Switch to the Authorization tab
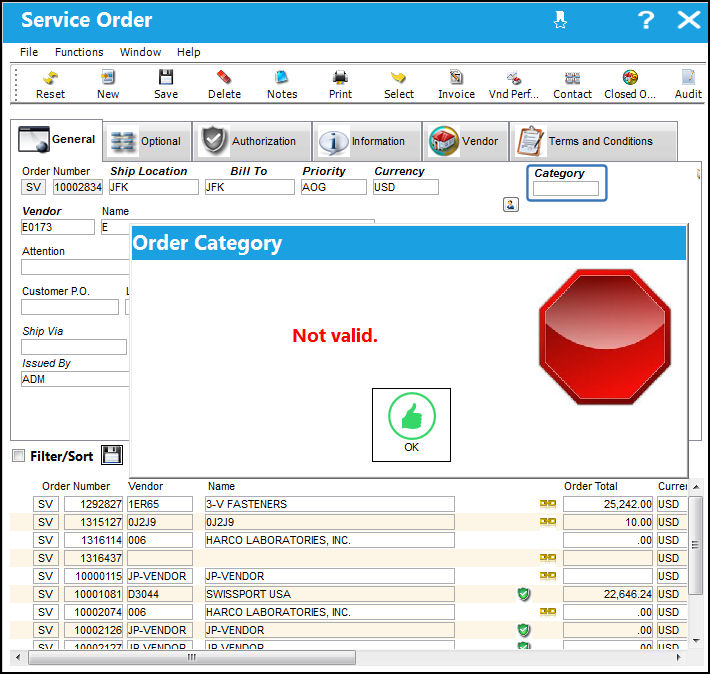The width and height of the screenshot is (710, 674). (252, 141)
